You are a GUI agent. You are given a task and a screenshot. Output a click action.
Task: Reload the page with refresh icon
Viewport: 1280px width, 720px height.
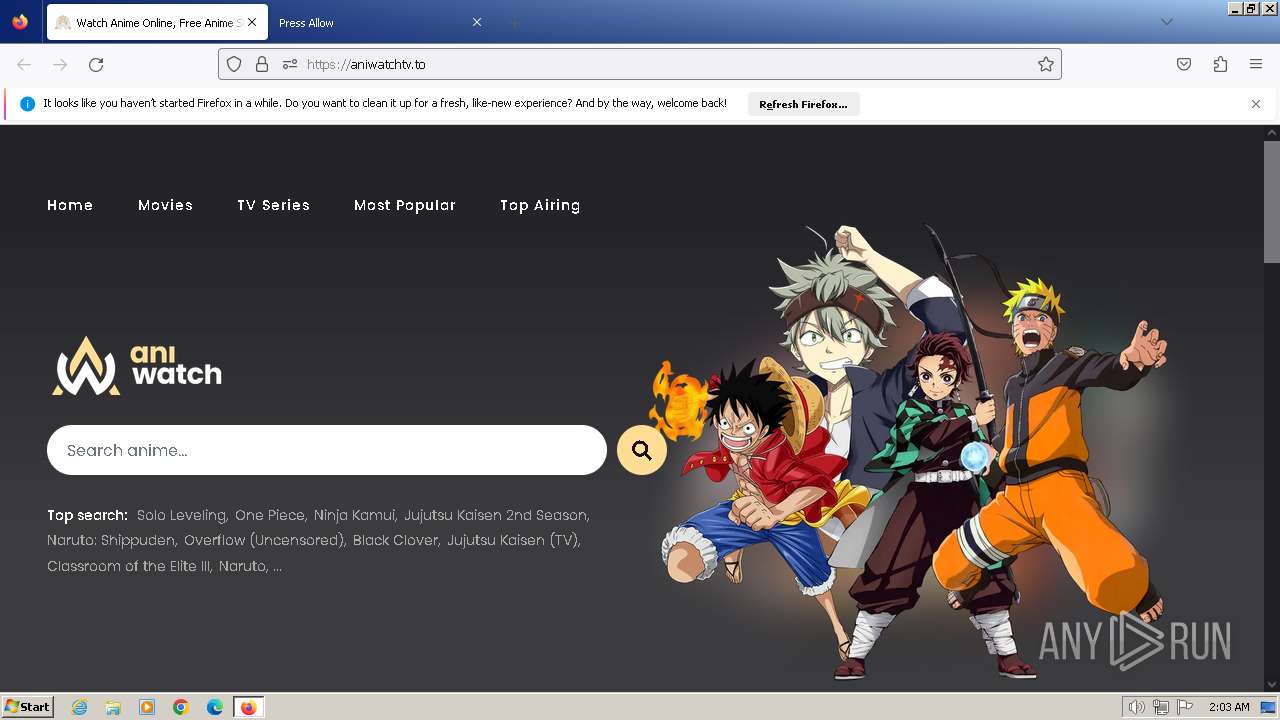(x=96, y=64)
